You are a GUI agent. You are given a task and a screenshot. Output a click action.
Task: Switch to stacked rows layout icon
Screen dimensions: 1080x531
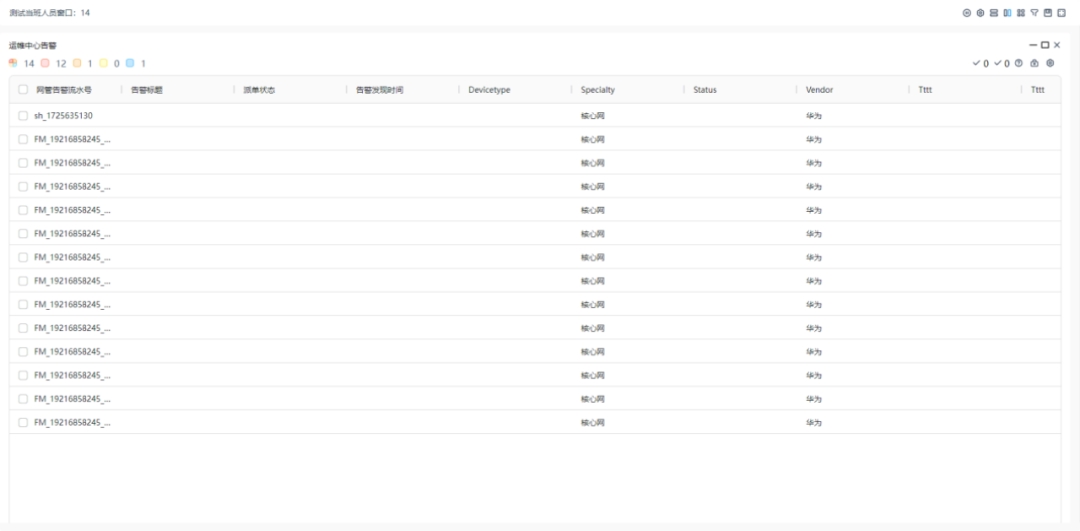click(994, 13)
